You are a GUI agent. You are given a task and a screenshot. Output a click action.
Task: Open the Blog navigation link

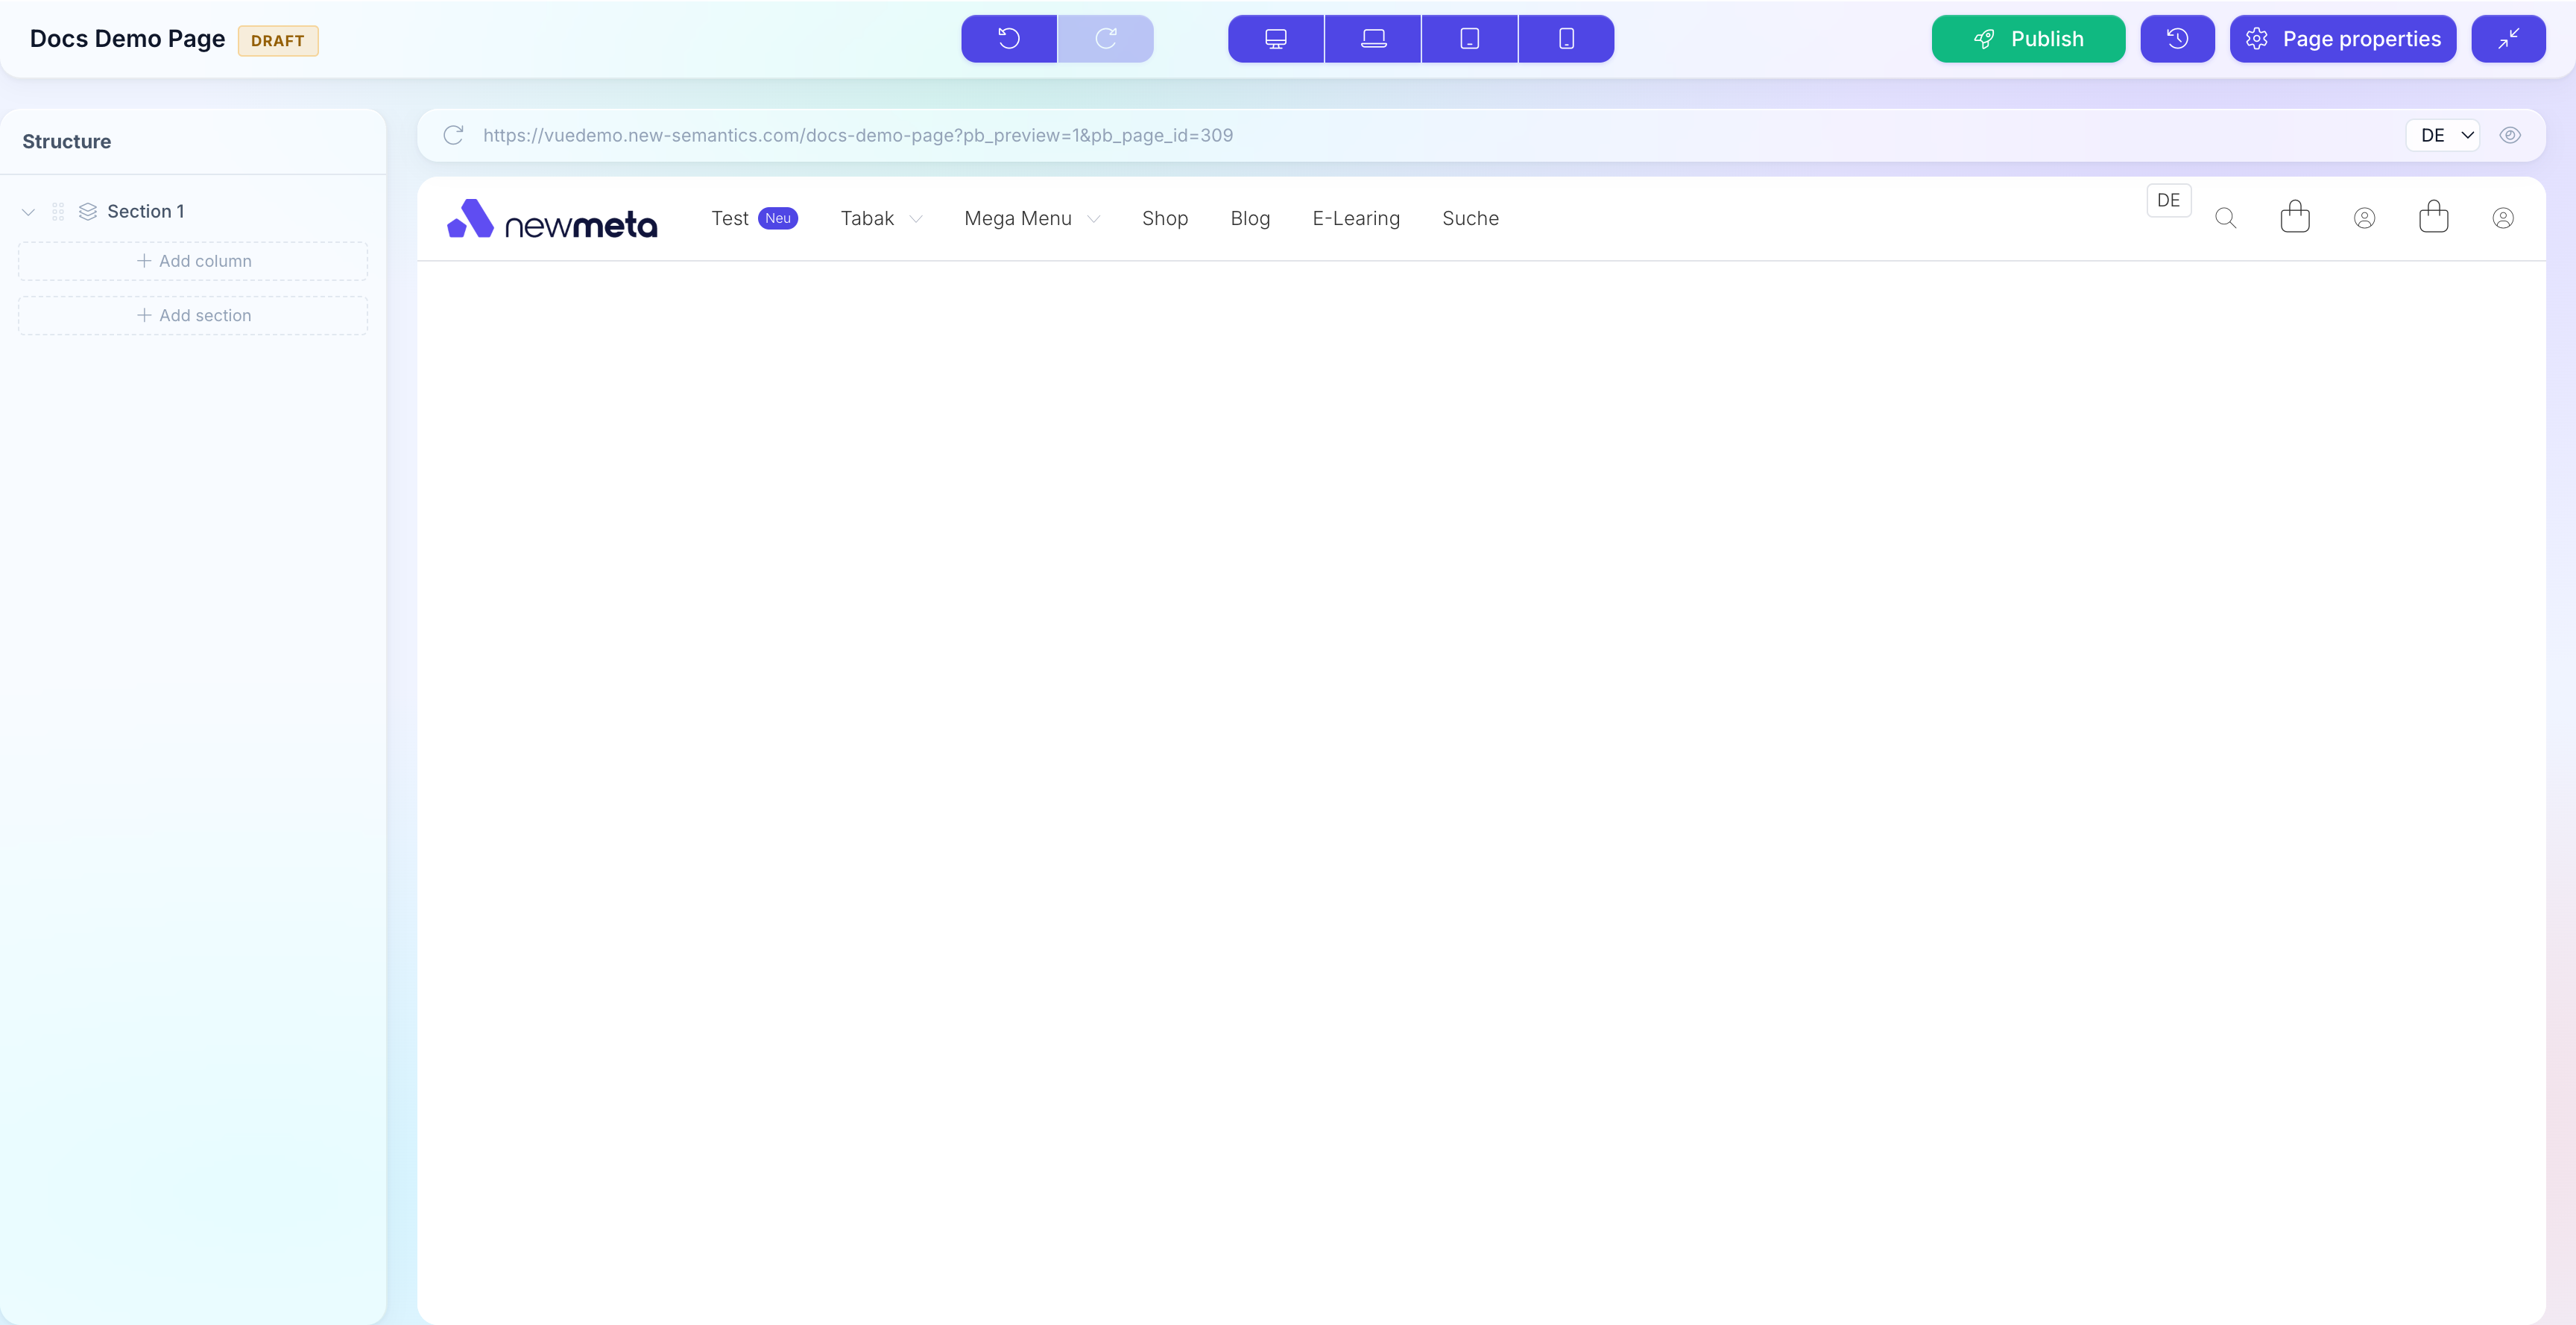(x=1250, y=218)
